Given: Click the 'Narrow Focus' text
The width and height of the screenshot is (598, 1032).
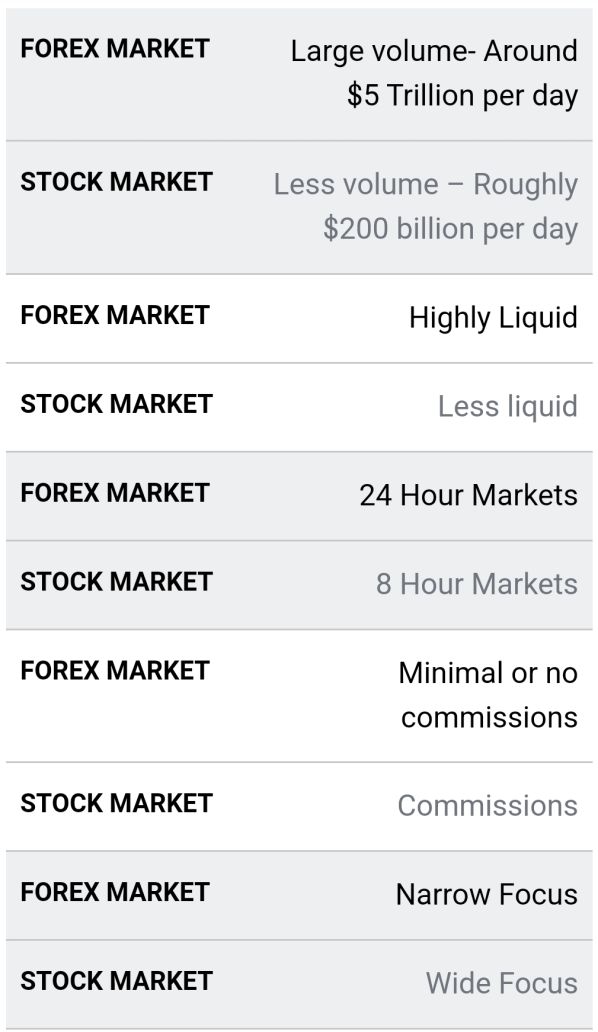Looking at the screenshot, I should point(487,894).
